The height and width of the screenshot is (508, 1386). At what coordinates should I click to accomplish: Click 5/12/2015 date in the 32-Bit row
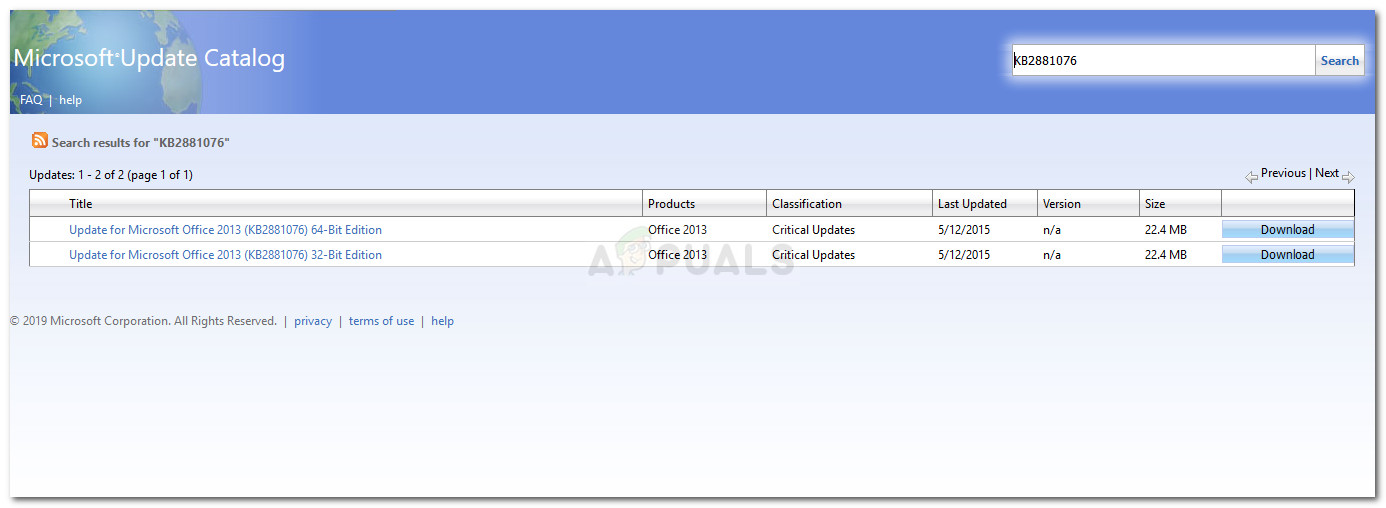[964, 255]
